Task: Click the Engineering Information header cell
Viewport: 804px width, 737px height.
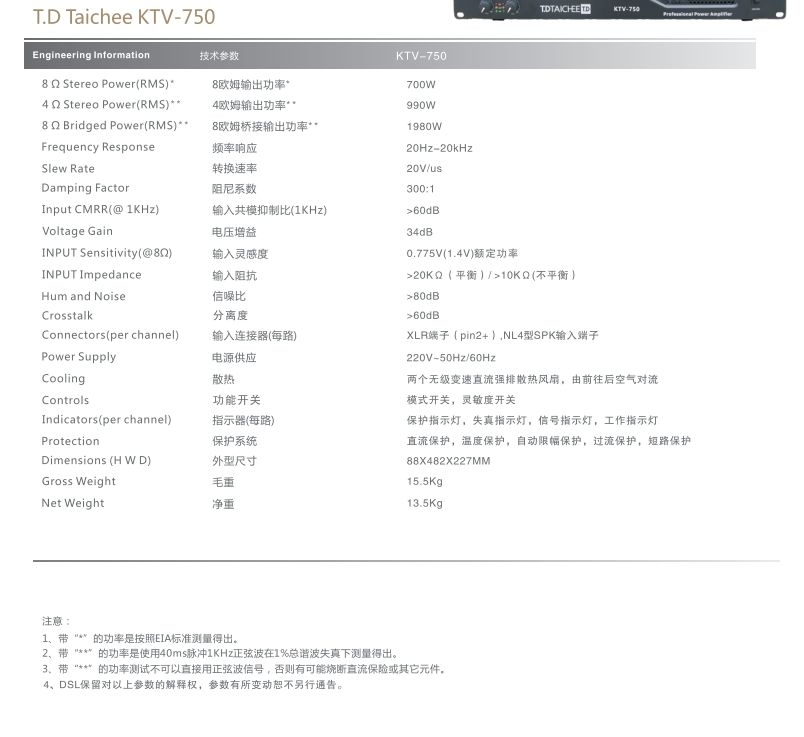Action: click(93, 55)
